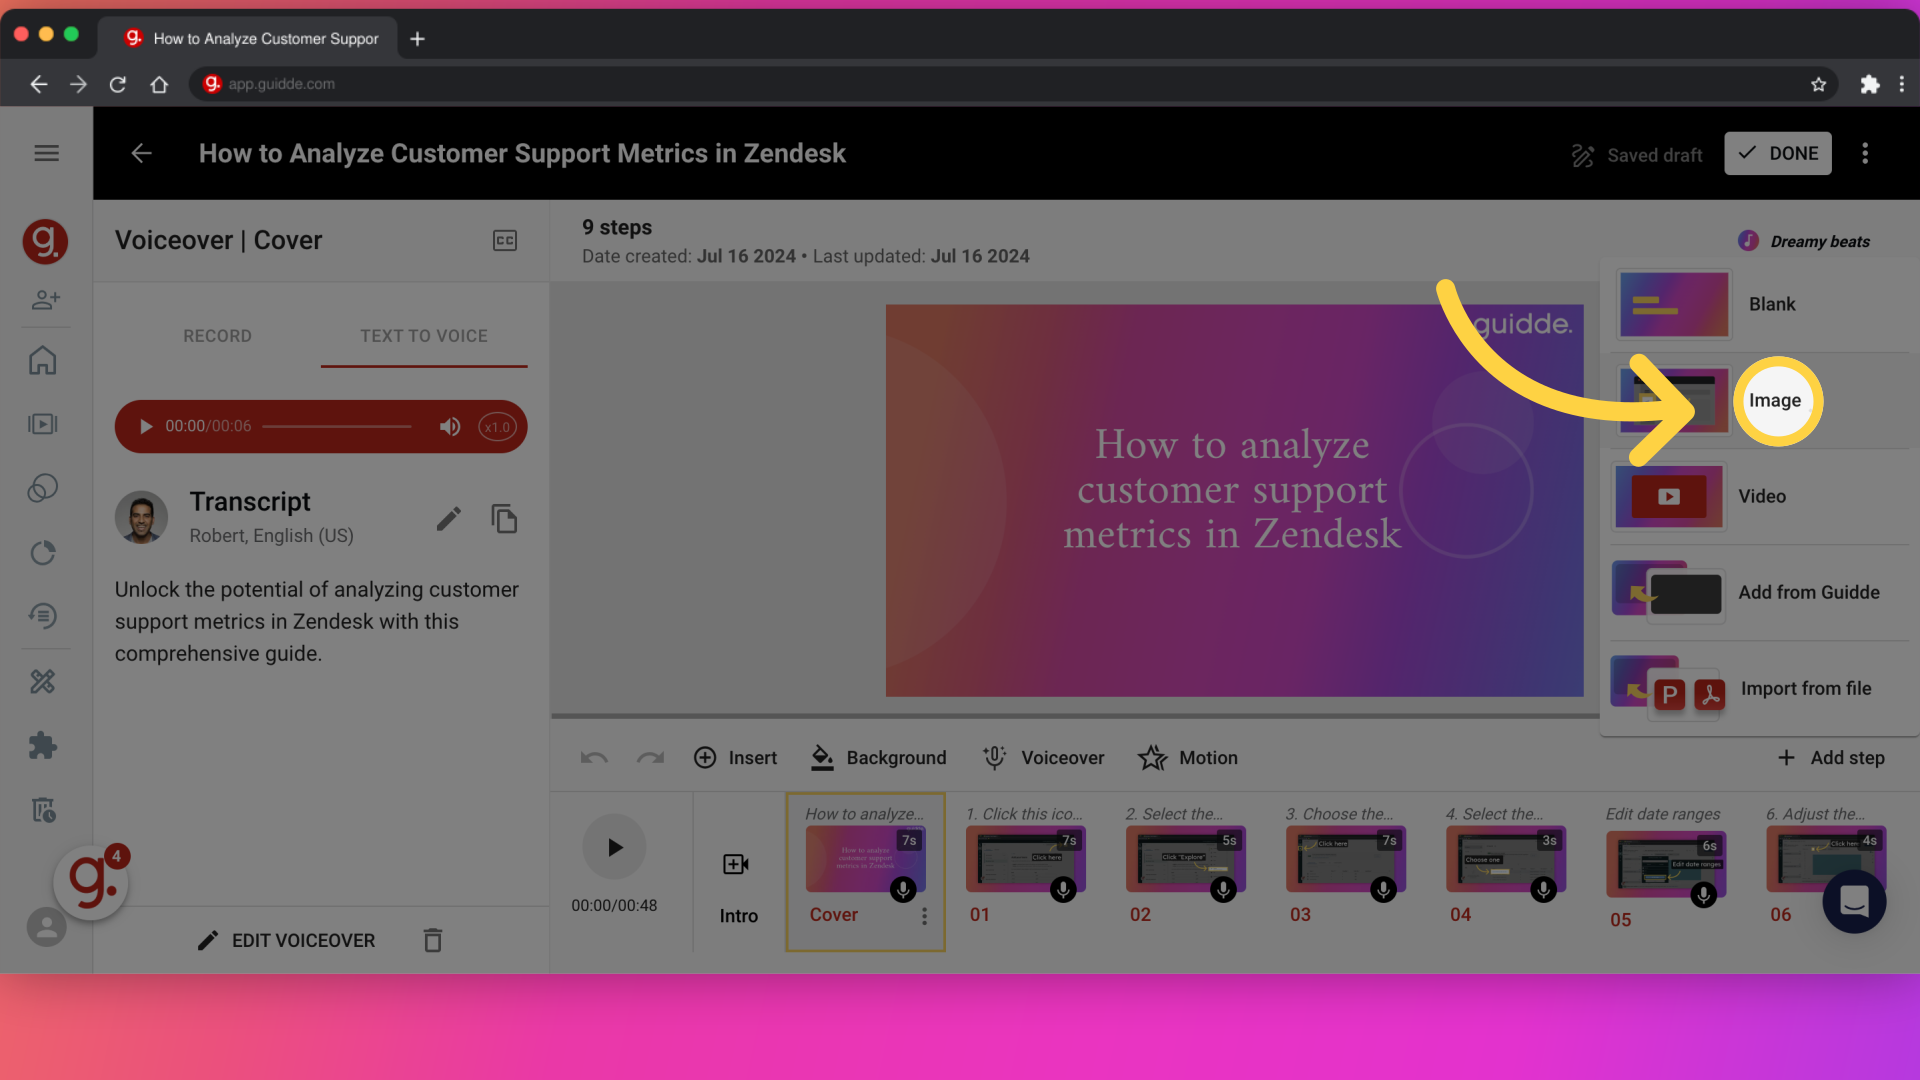
Task: Click the DONE button
Action: click(1778, 153)
